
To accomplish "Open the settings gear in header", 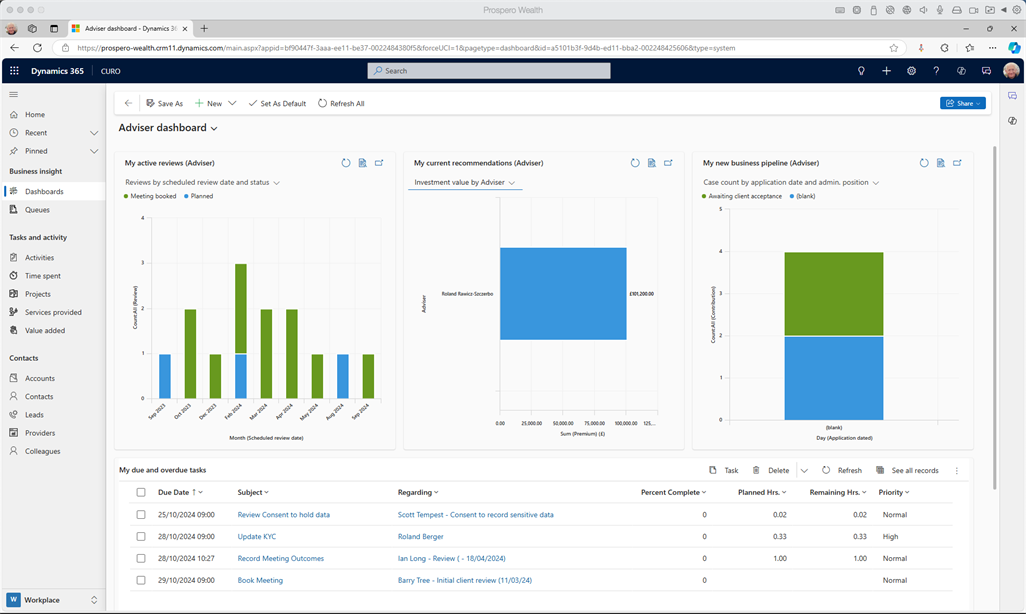I will (x=911, y=71).
